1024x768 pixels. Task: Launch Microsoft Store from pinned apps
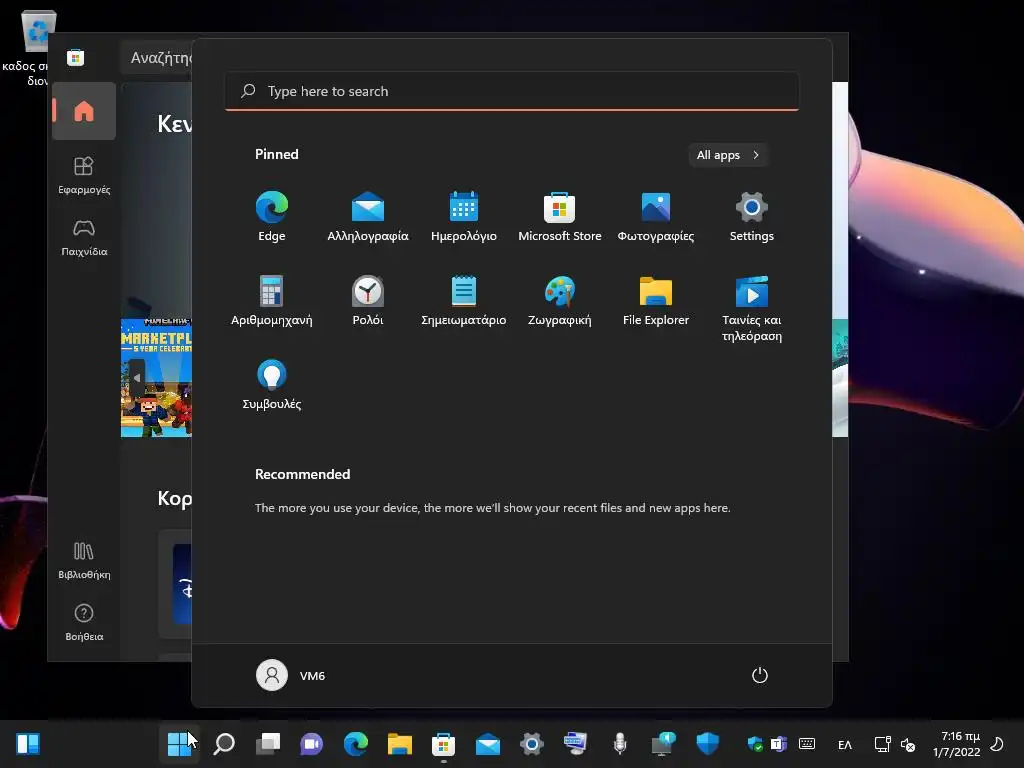pyautogui.click(x=560, y=216)
